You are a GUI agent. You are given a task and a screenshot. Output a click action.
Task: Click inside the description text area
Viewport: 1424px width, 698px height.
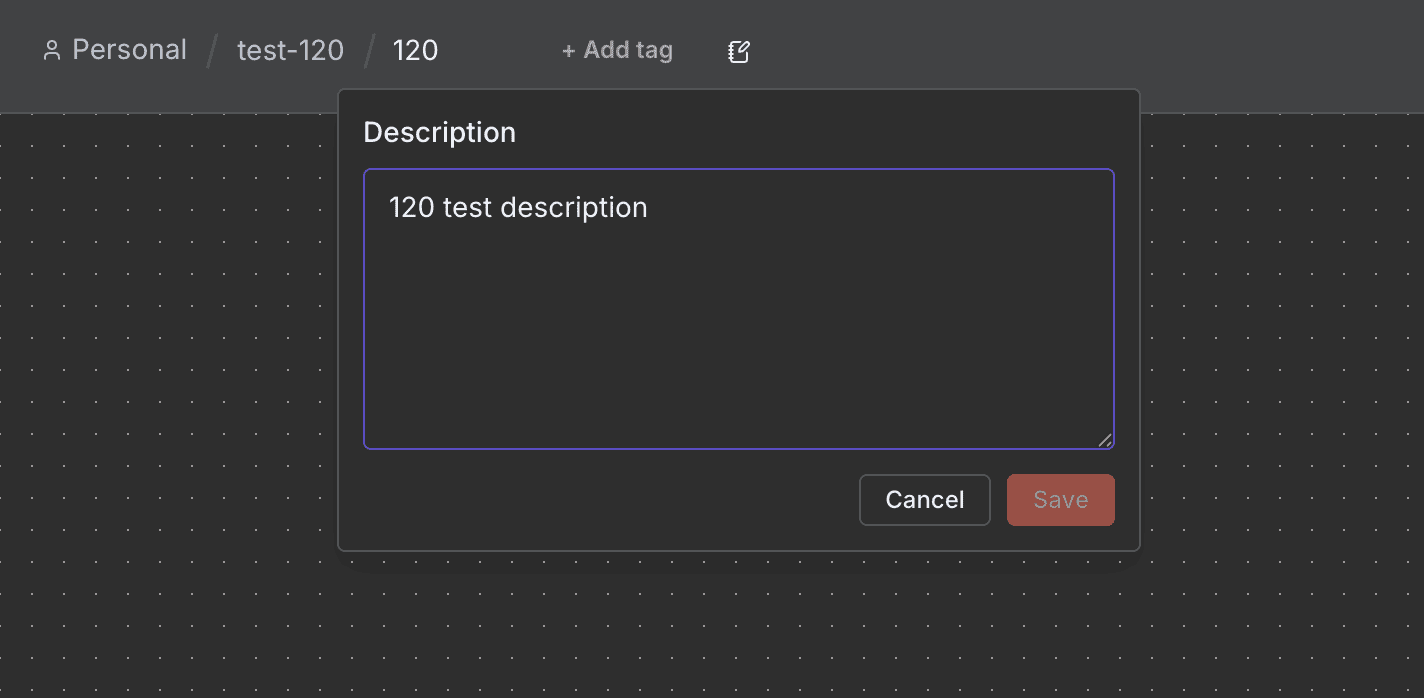(x=738, y=320)
